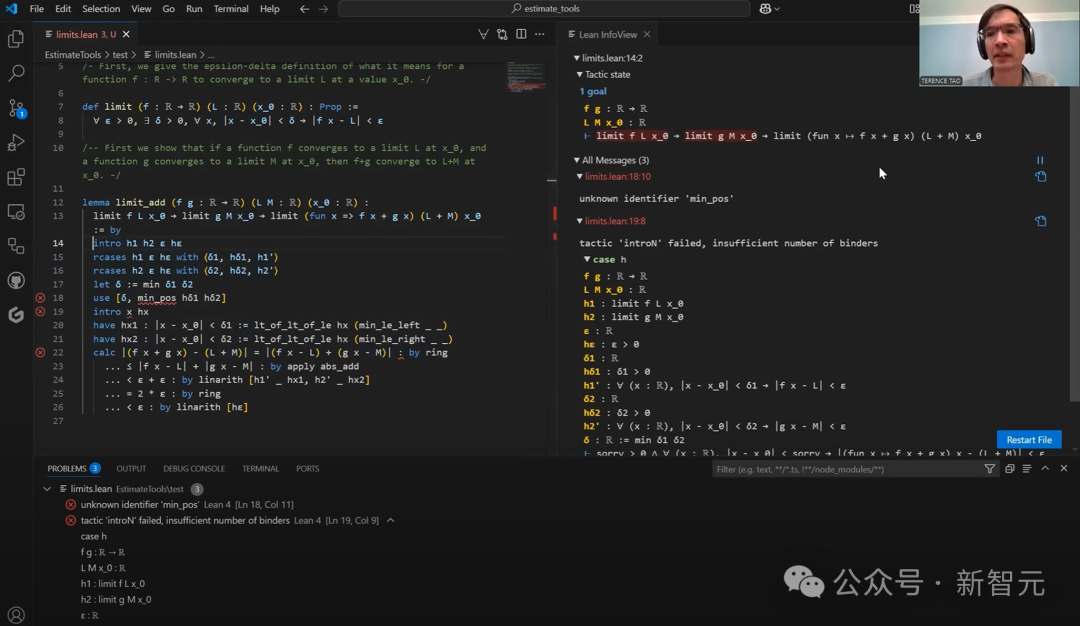Open the GitHub icon in activity bar
This screenshot has height=626, width=1080.
[16, 280]
